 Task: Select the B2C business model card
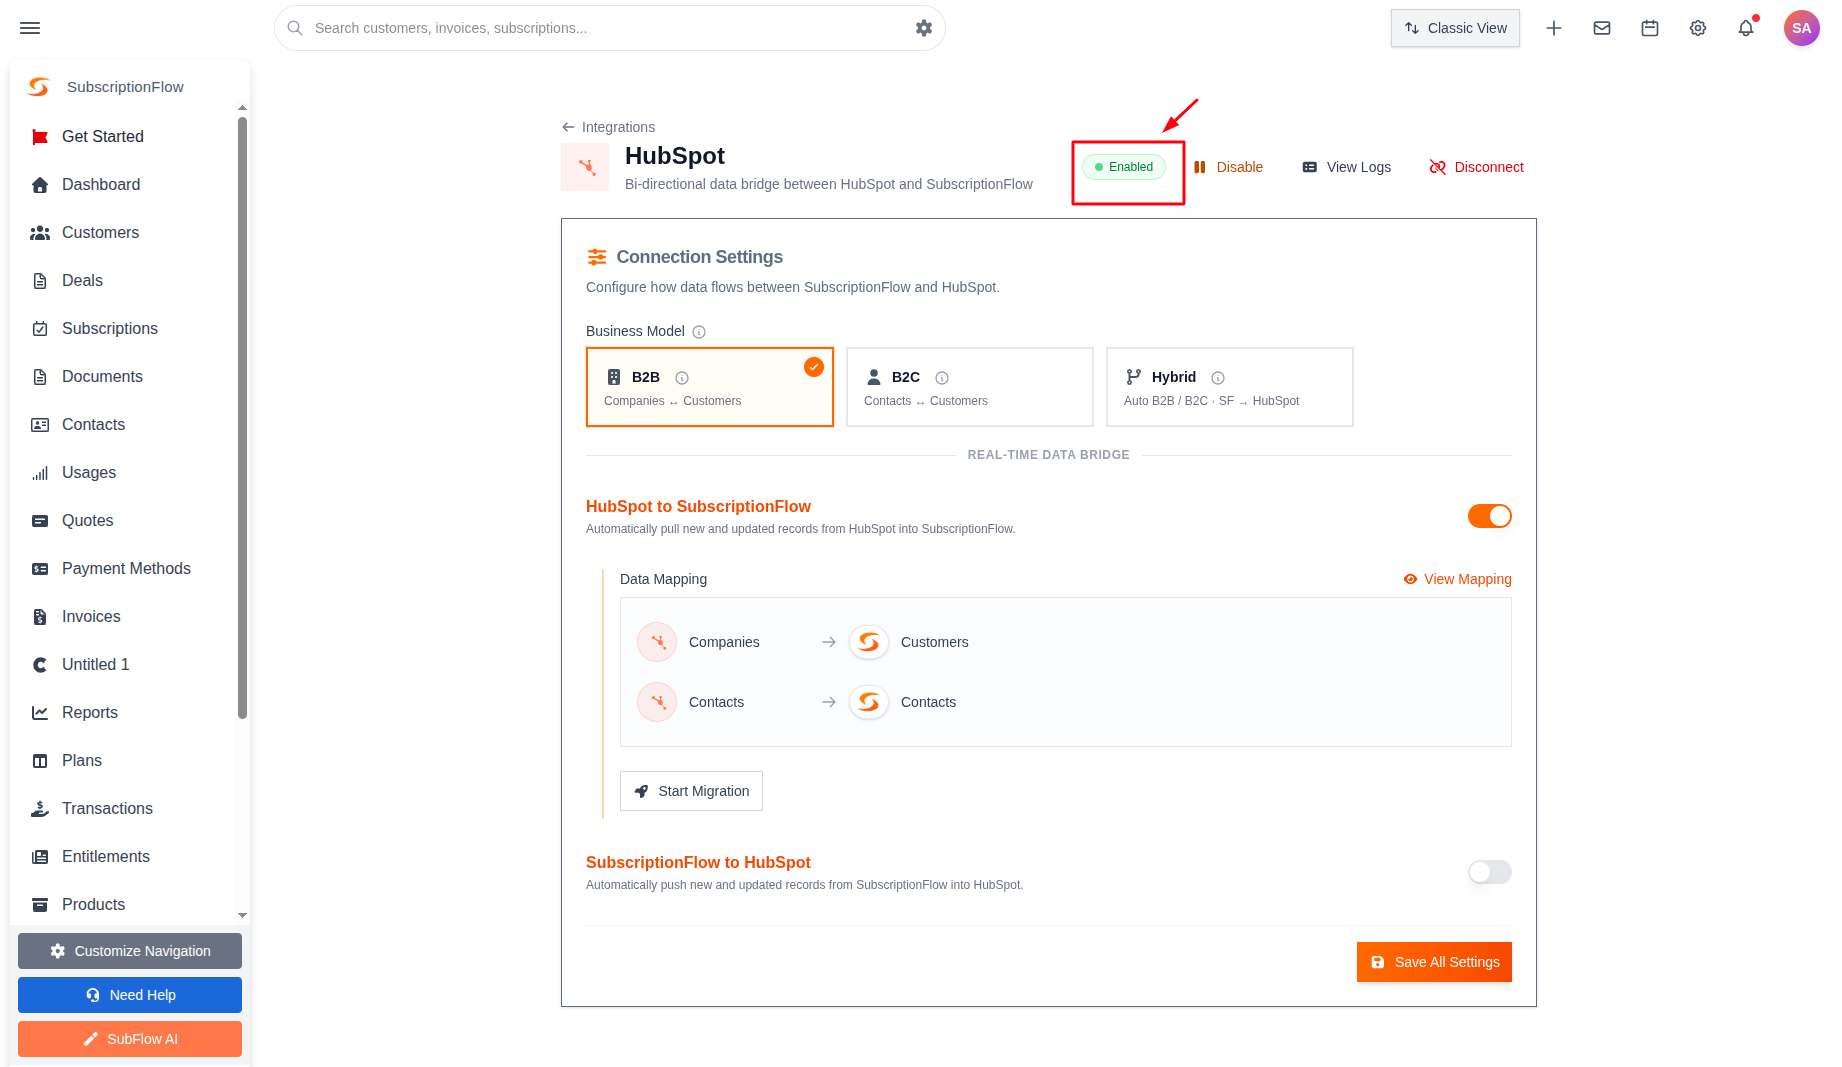coord(970,387)
